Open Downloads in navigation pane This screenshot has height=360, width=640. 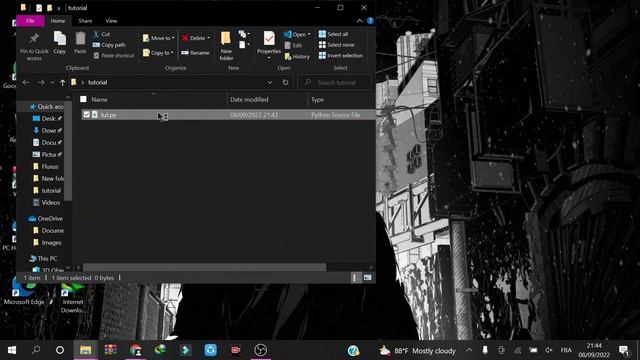[48, 131]
